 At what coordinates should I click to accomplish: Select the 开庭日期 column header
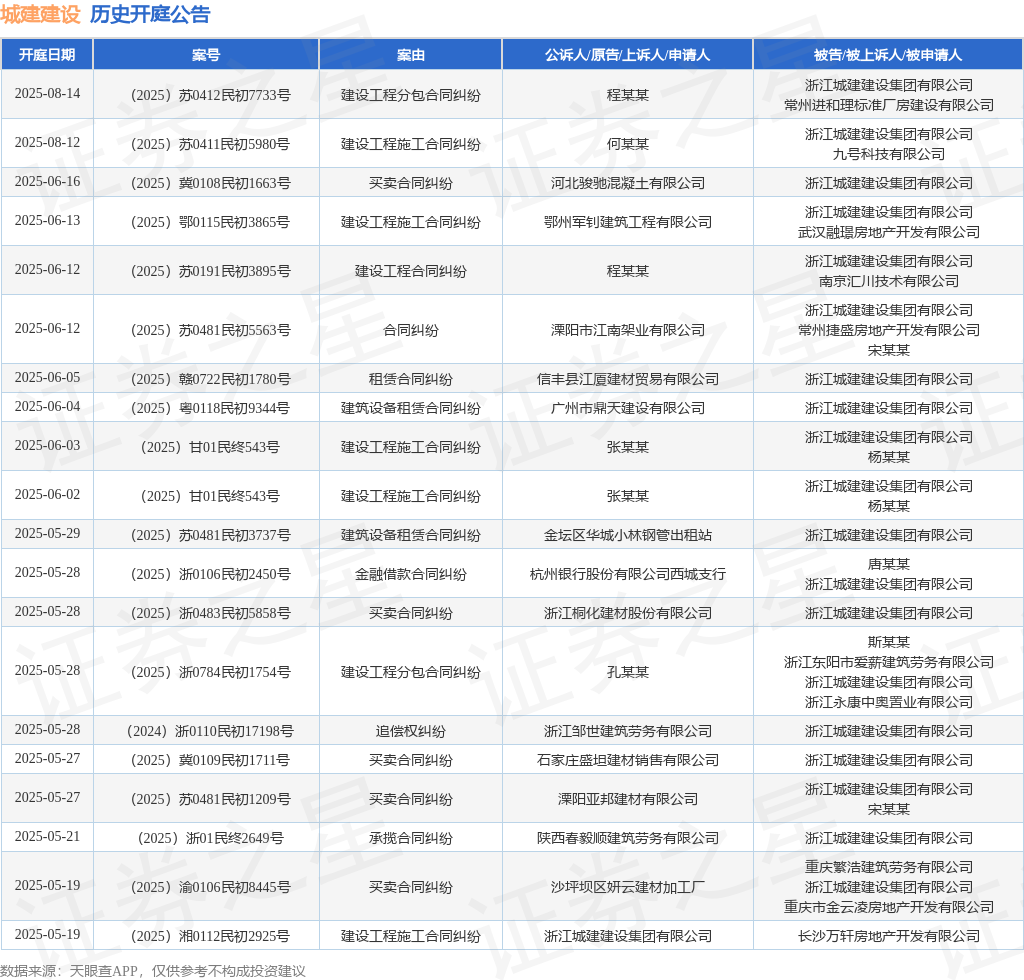pyautogui.click(x=47, y=55)
